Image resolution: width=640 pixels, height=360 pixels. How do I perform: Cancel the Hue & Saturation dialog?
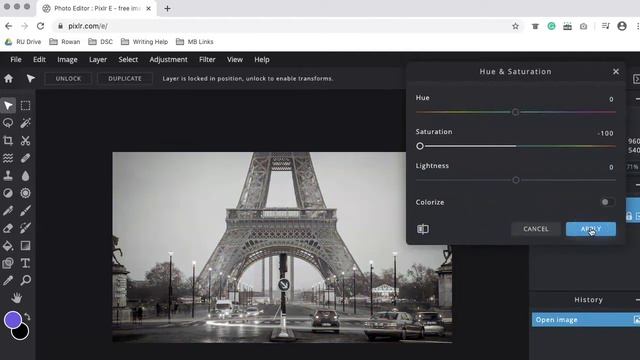tap(536, 229)
